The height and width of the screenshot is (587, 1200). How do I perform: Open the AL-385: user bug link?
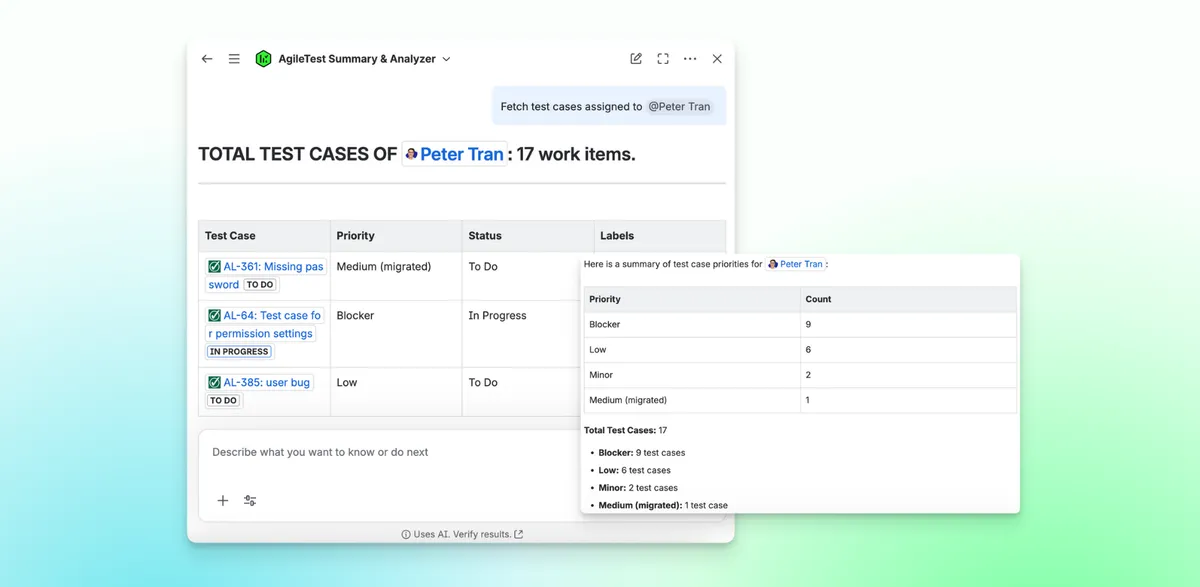tap(267, 382)
